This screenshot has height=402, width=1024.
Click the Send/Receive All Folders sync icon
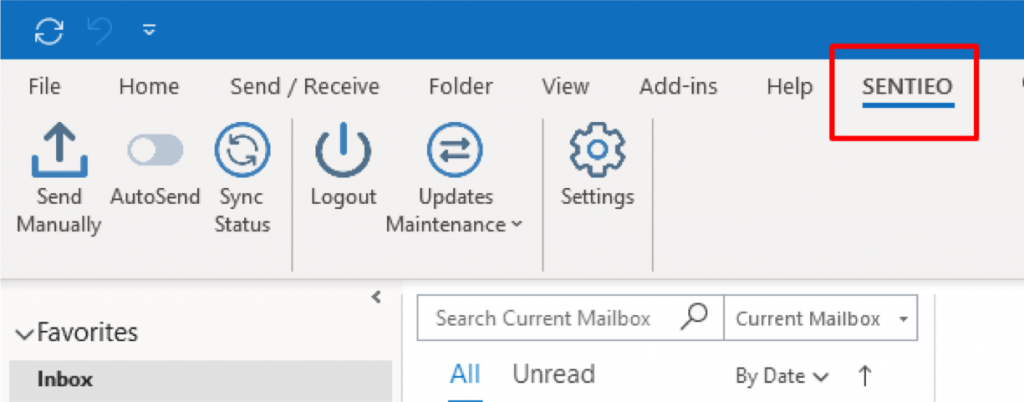(50, 31)
